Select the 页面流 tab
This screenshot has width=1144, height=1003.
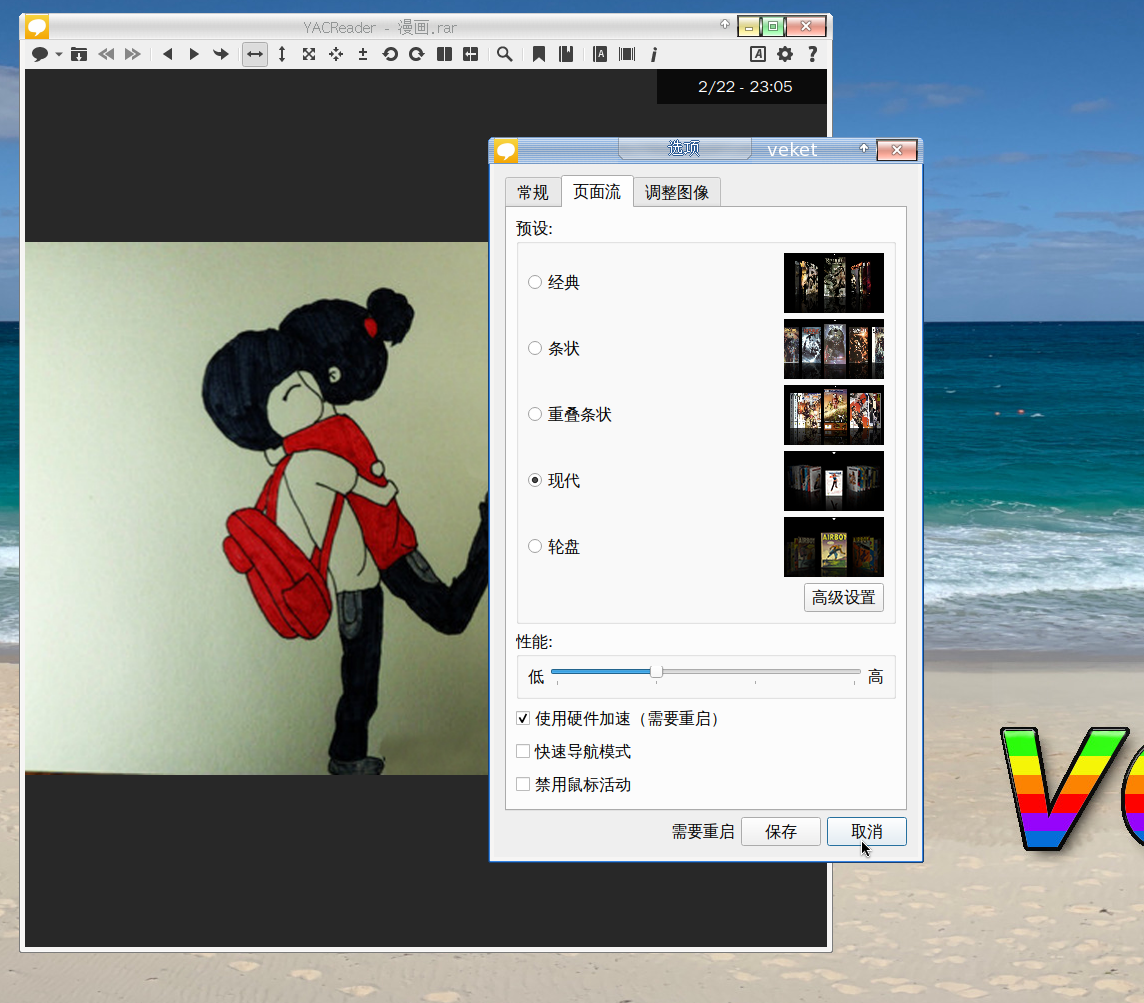(x=597, y=192)
